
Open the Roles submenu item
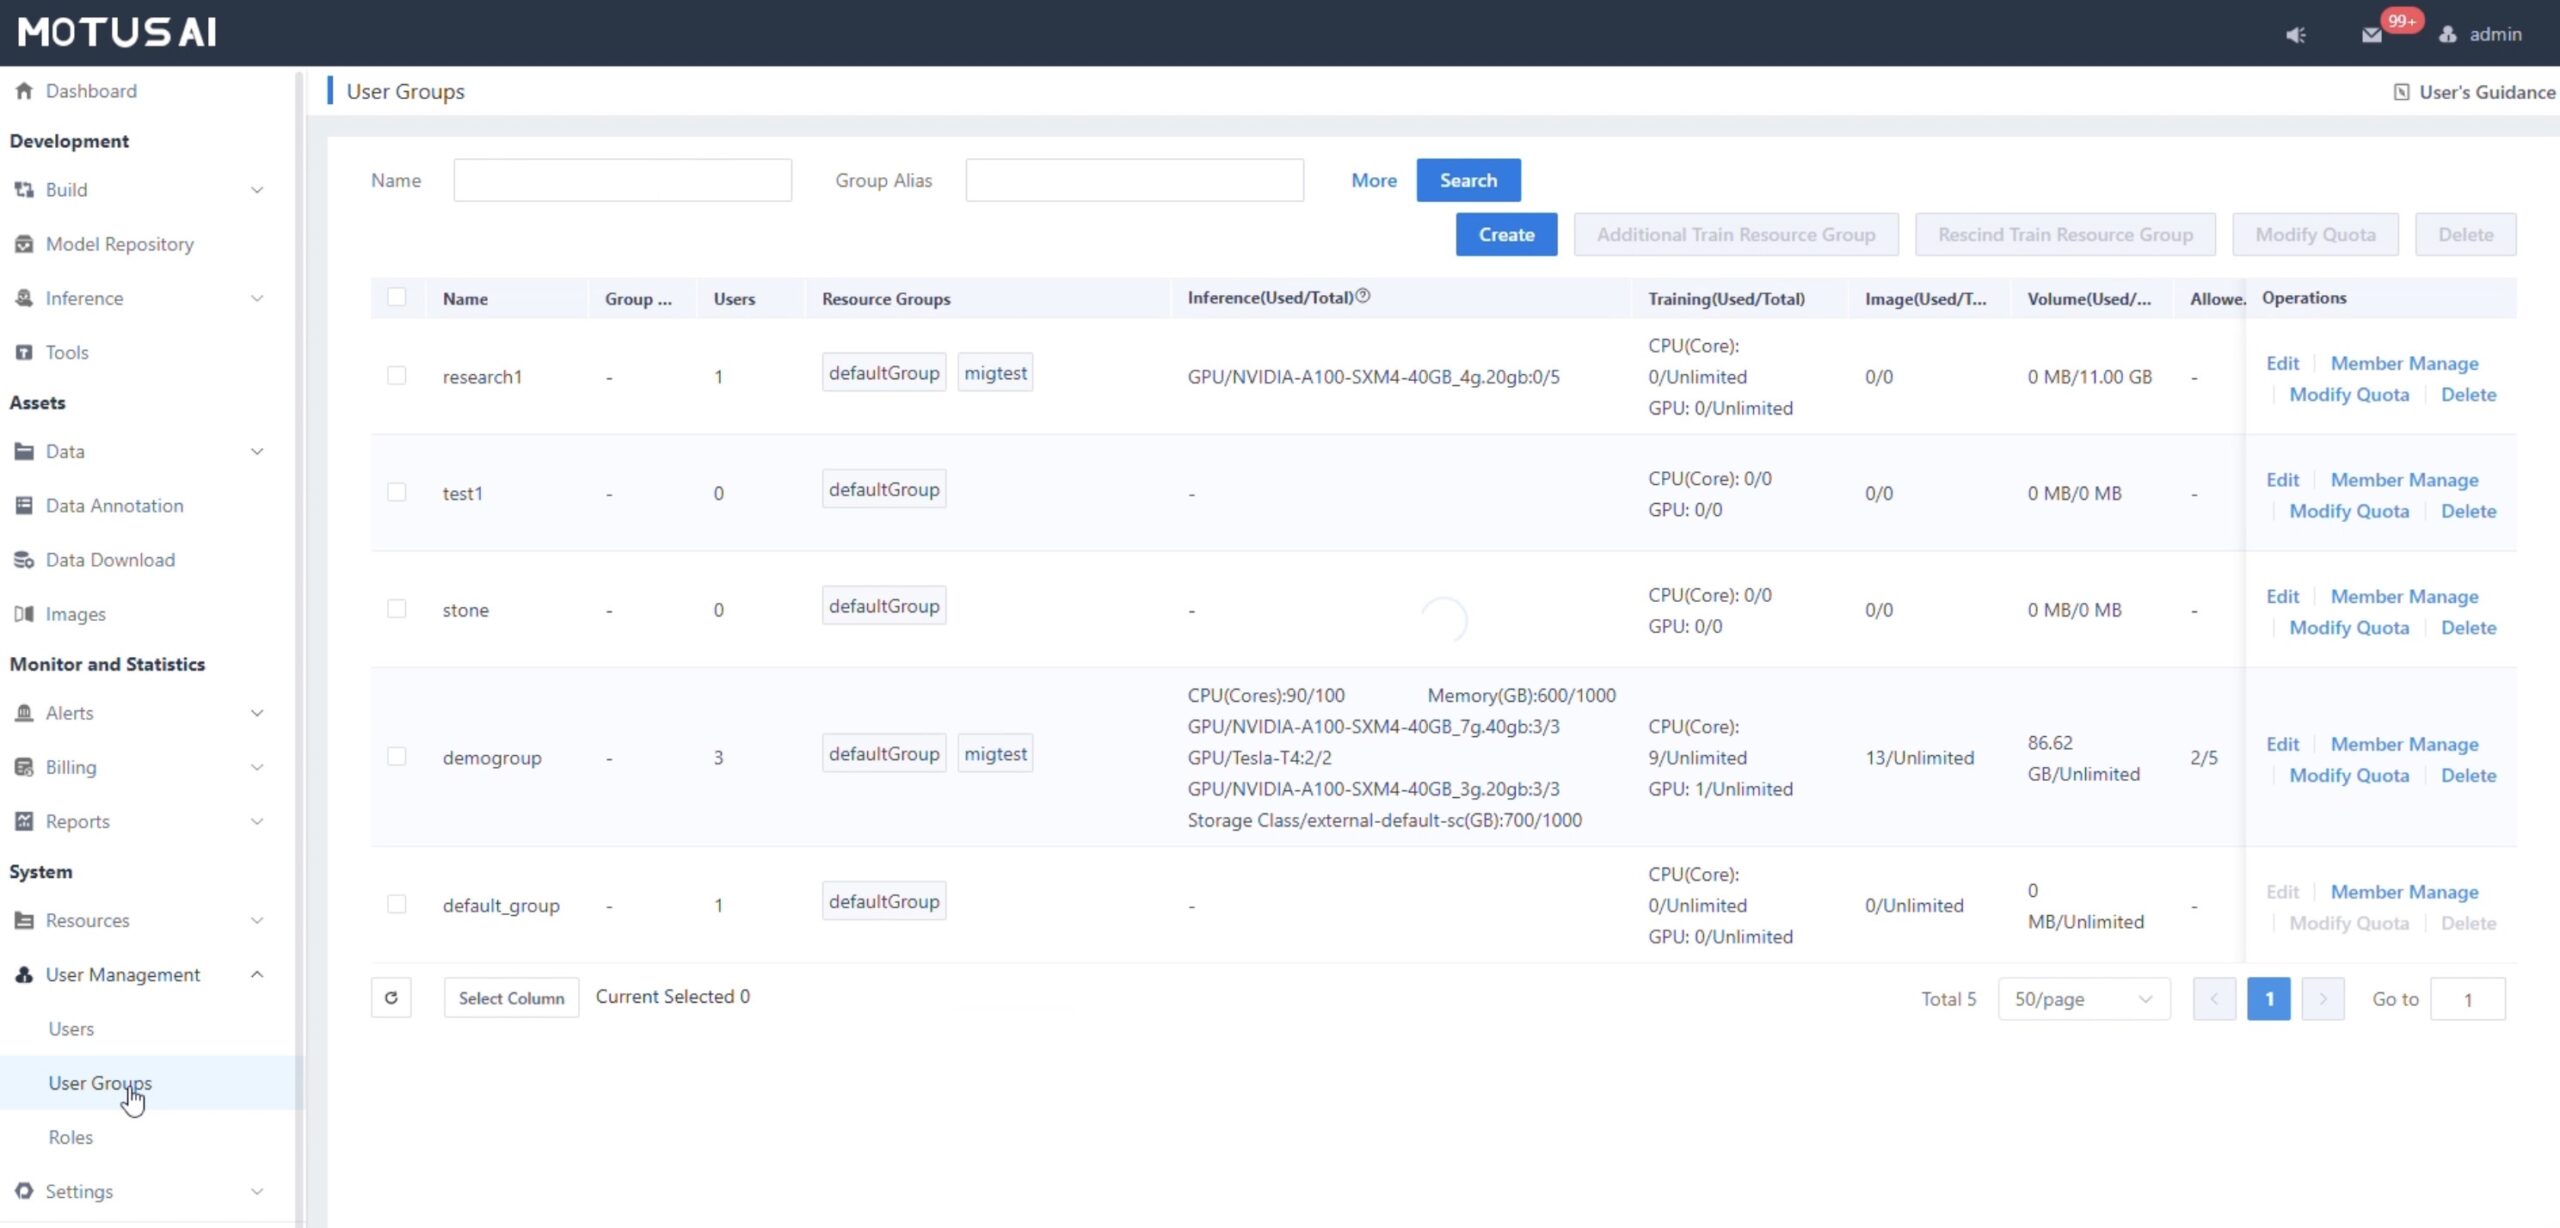click(70, 1137)
